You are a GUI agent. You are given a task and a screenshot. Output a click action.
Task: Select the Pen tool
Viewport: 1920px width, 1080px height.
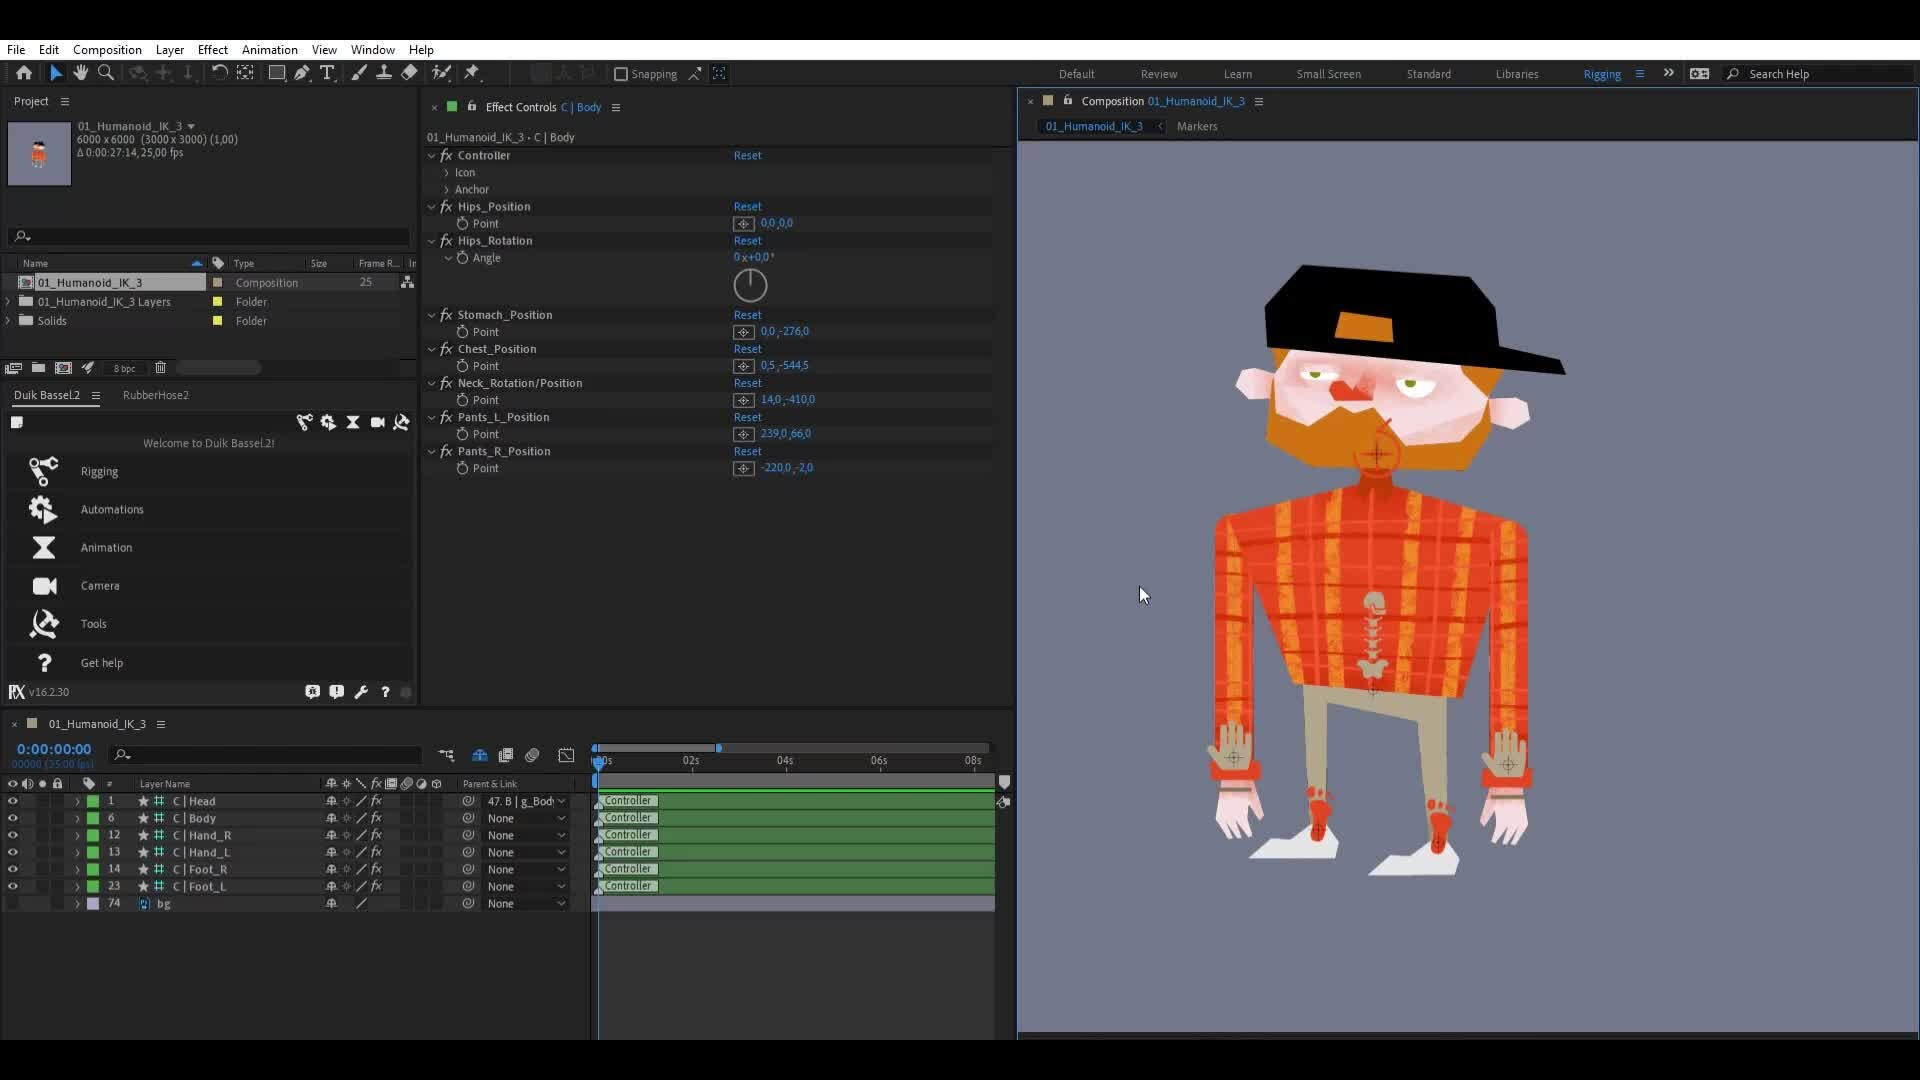pos(302,73)
